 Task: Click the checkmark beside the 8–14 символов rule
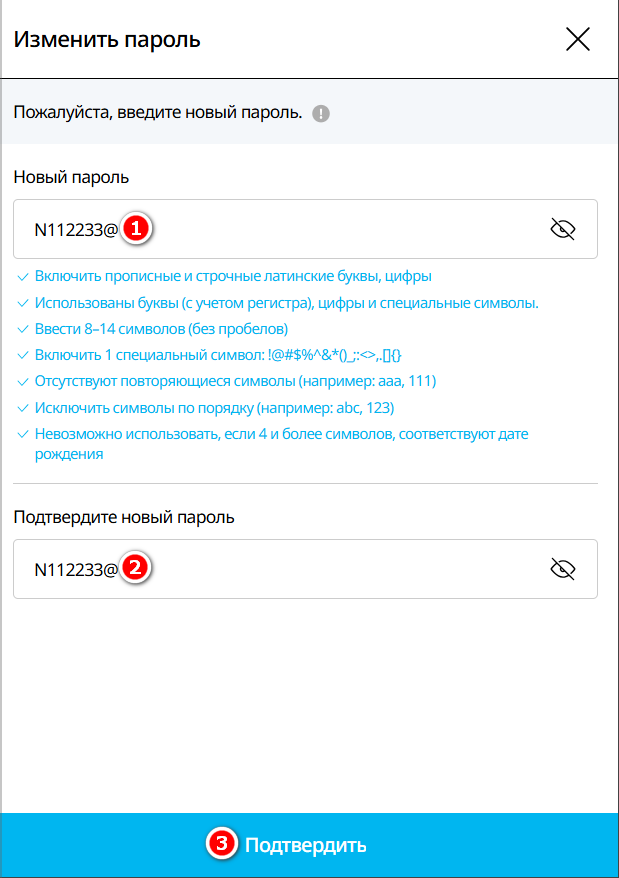[x=23, y=329]
